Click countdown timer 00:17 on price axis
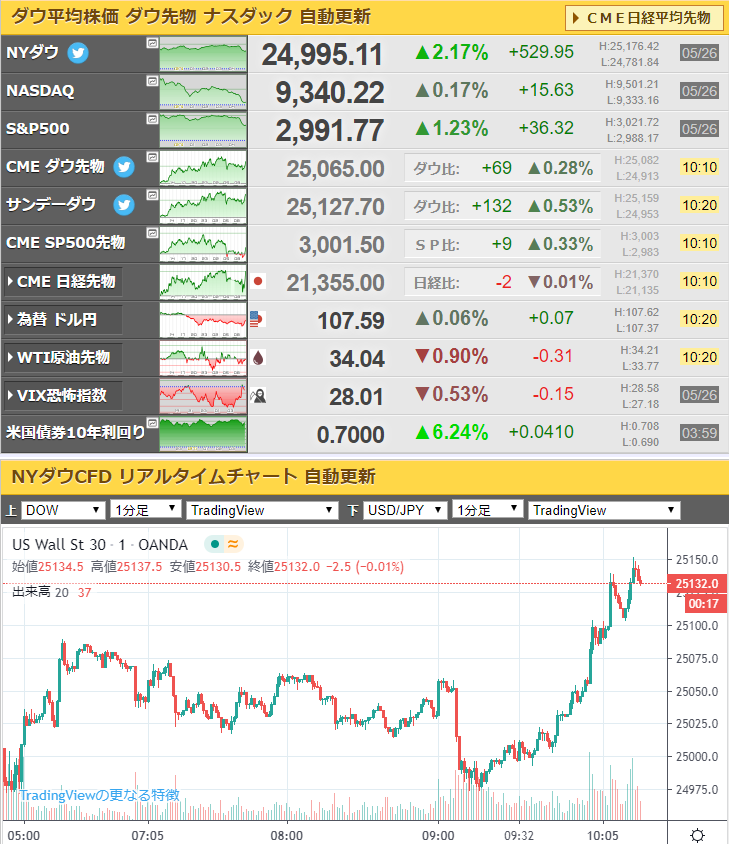Image resolution: width=729 pixels, height=844 pixels. click(705, 604)
